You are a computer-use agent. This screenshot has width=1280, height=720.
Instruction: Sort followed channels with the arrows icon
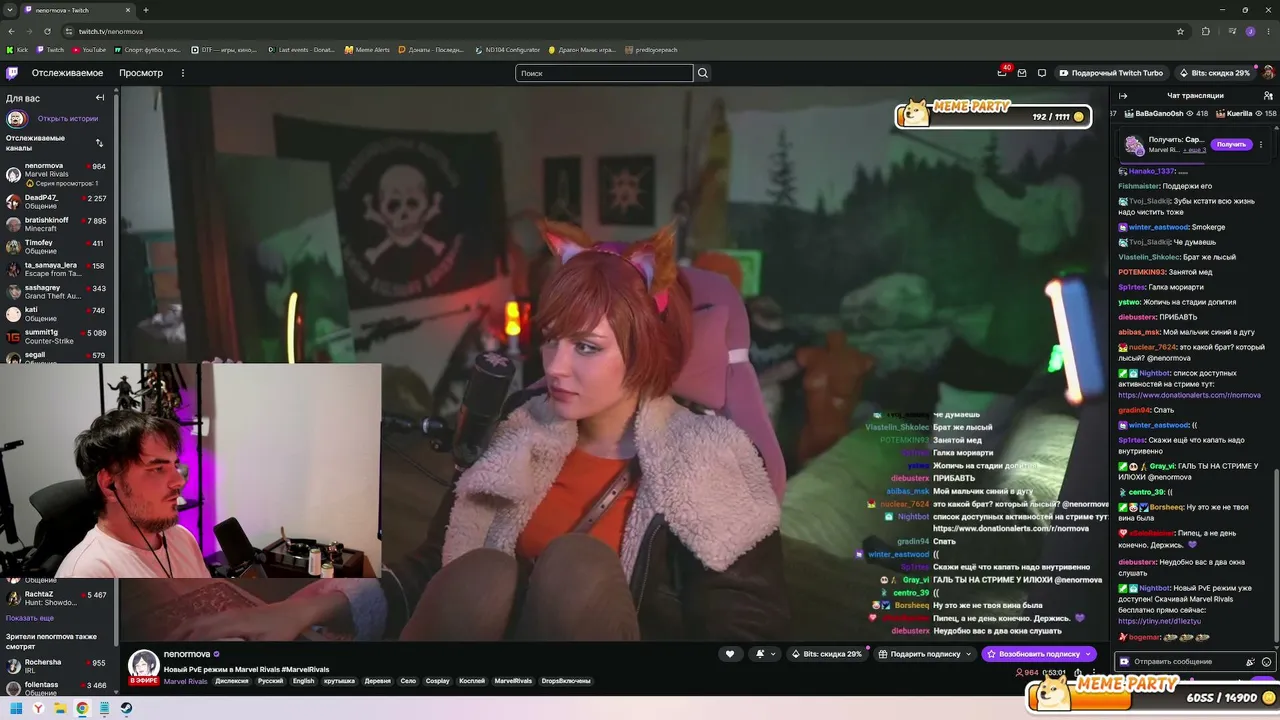[99, 143]
